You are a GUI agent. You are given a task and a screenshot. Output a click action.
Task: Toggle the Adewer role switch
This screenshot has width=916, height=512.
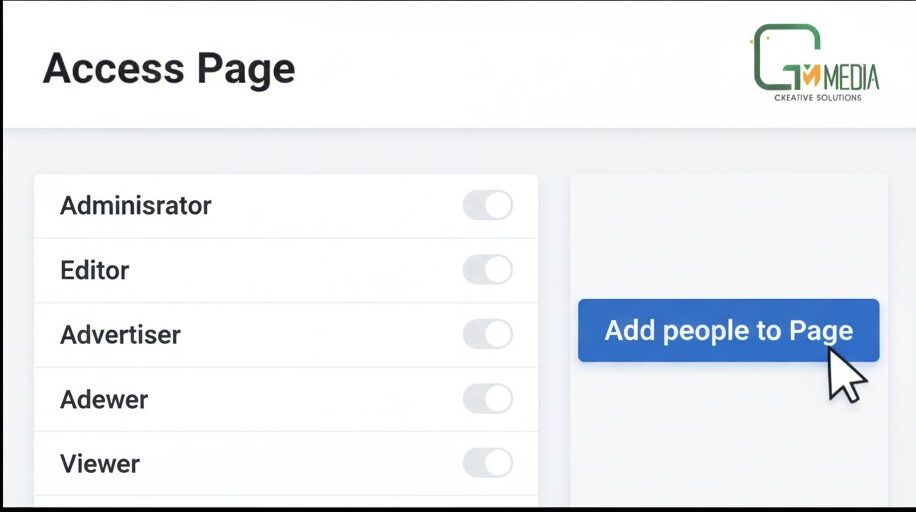487,399
